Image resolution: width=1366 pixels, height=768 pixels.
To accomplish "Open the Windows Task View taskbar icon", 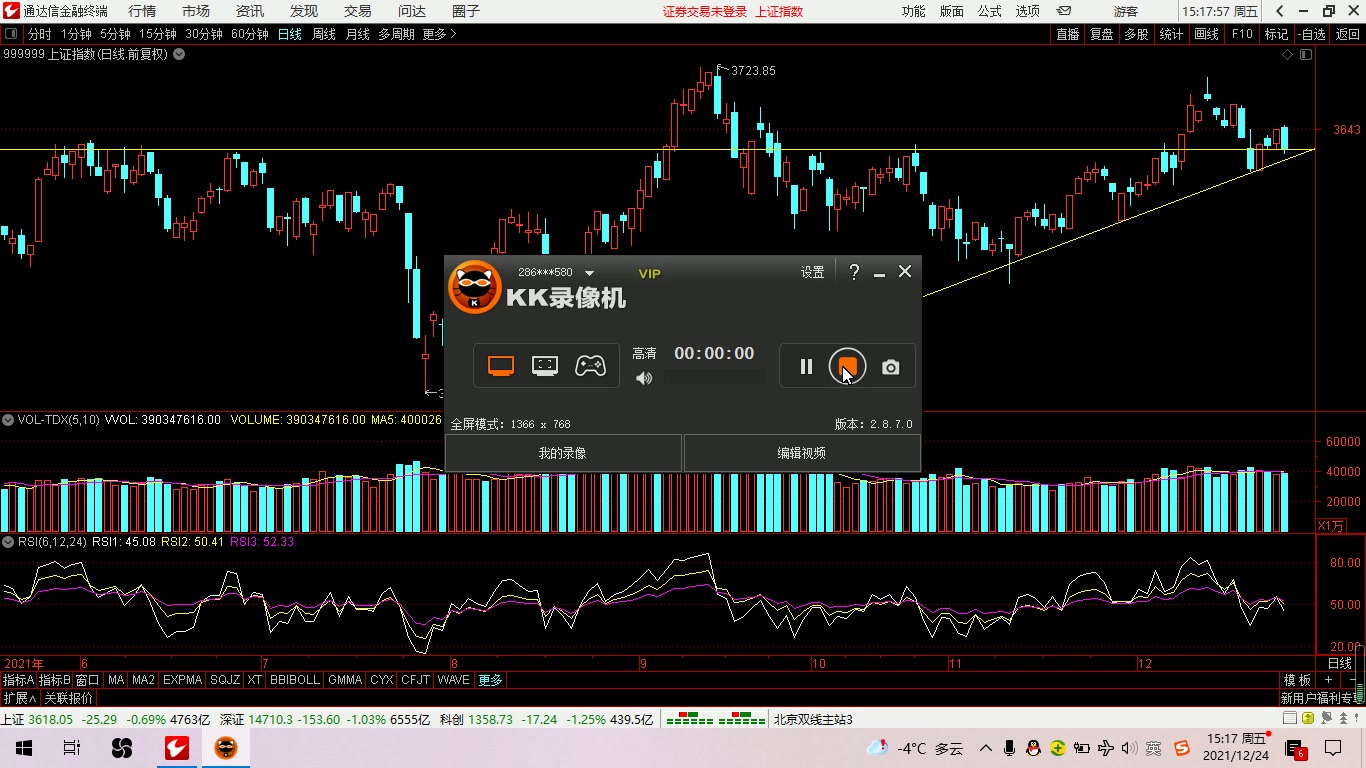I will [x=71, y=748].
